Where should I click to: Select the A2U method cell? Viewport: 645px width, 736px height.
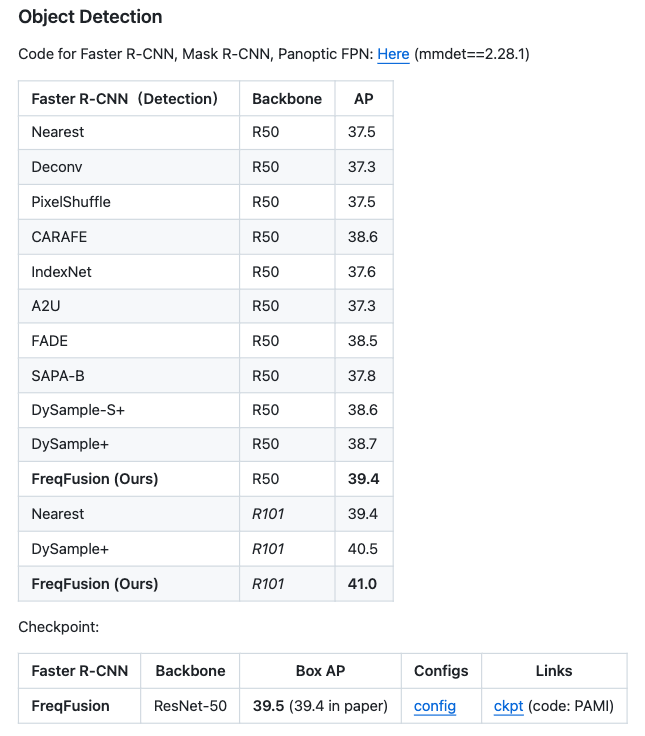pos(46,306)
